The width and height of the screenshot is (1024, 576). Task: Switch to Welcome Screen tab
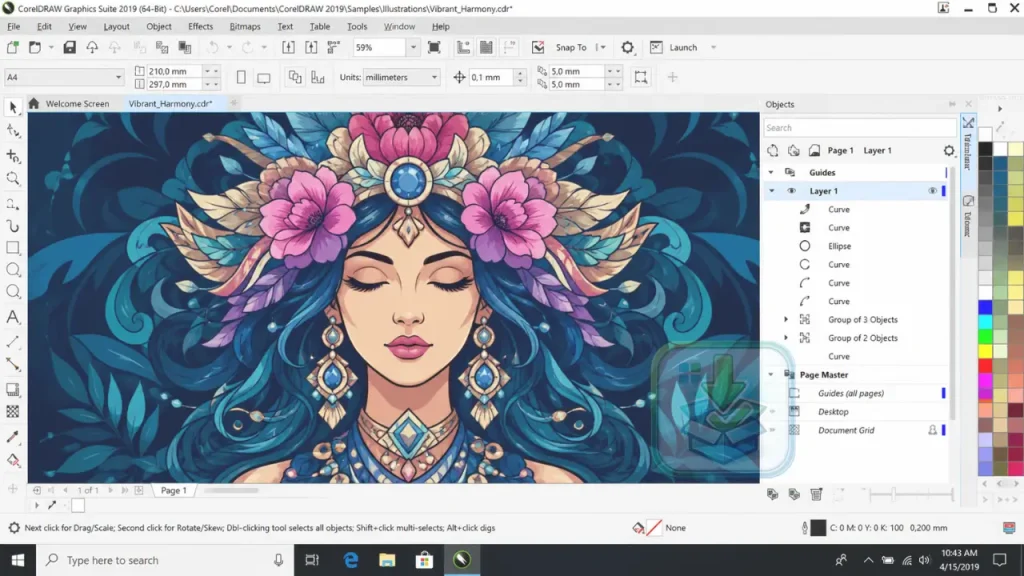[x=77, y=103]
